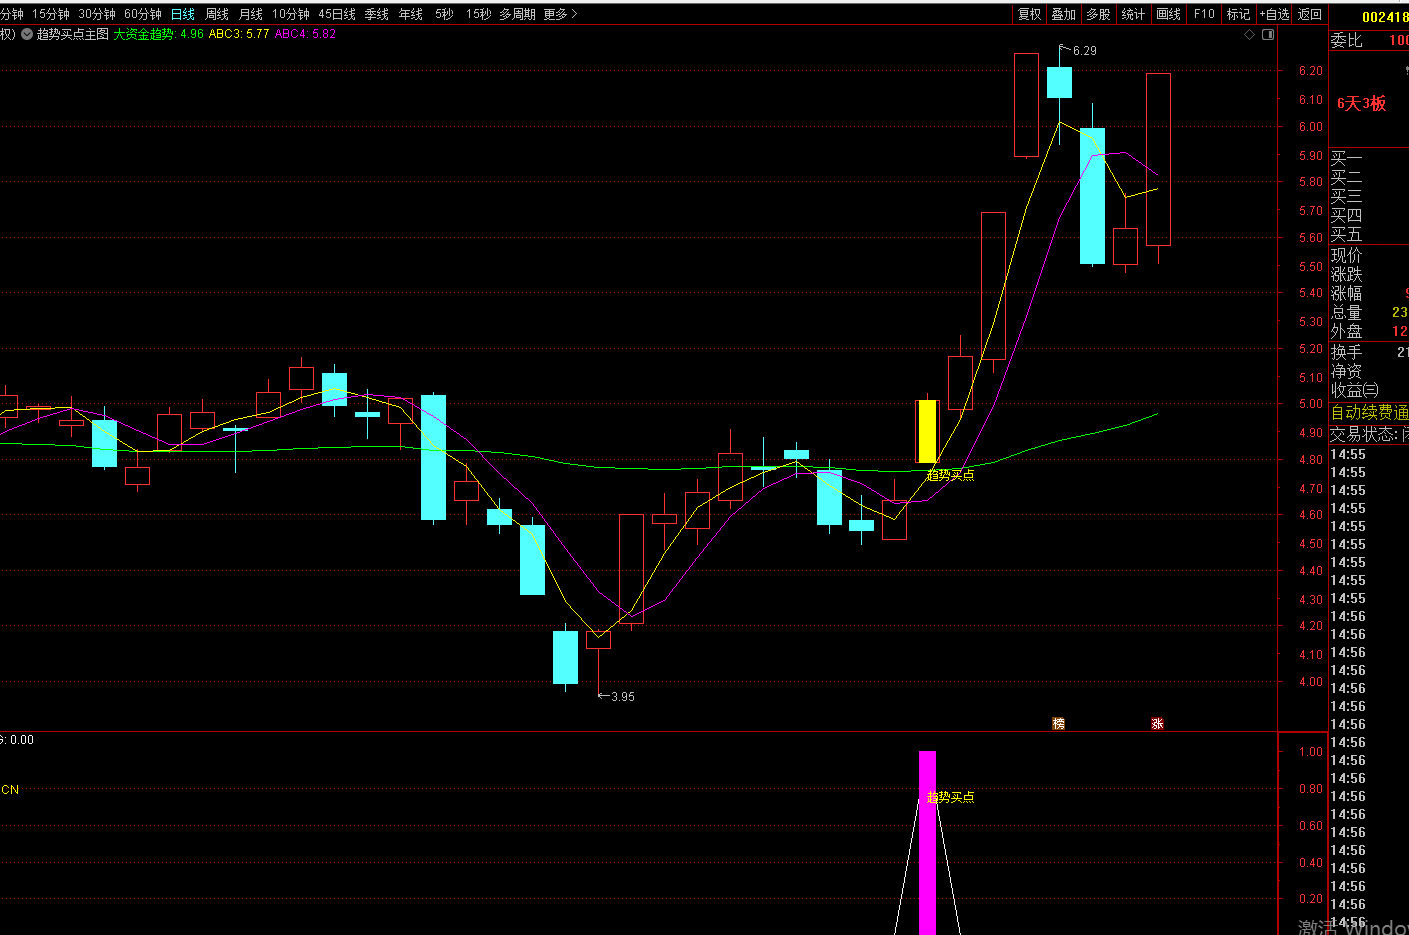Click the red 涨 marker badge
Screen dimensions: 1409x935
click(x=1157, y=723)
